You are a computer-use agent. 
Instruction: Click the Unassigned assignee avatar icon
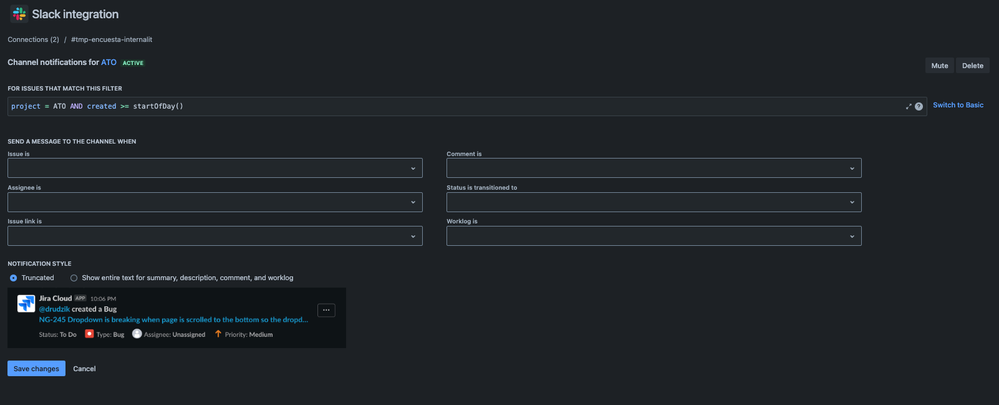pos(136,334)
